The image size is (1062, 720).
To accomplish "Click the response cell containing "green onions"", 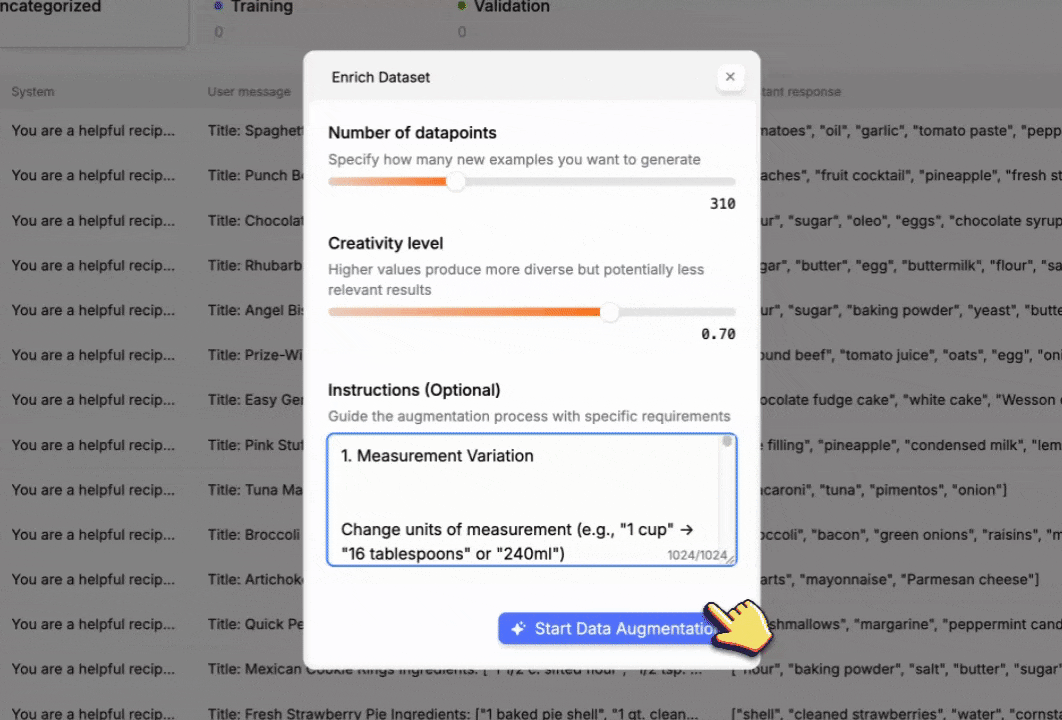I will 911,534.
